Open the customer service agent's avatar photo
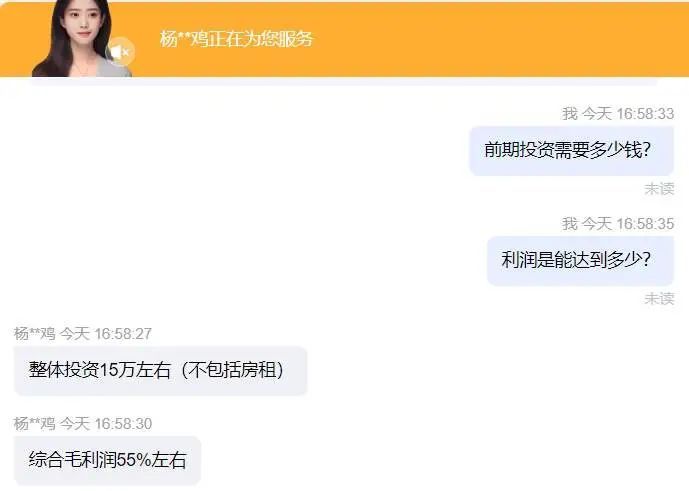The height and width of the screenshot is (491, 689). [77, 38]
